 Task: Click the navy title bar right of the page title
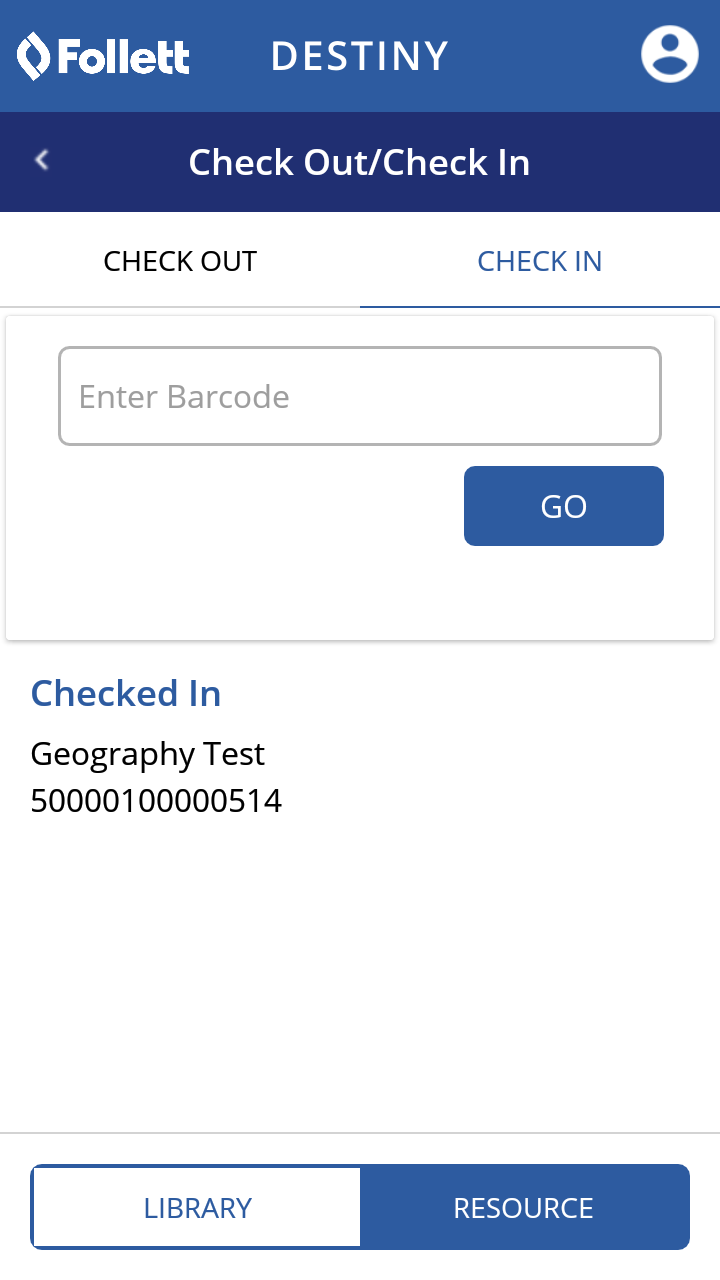click(x=630, y=162)
